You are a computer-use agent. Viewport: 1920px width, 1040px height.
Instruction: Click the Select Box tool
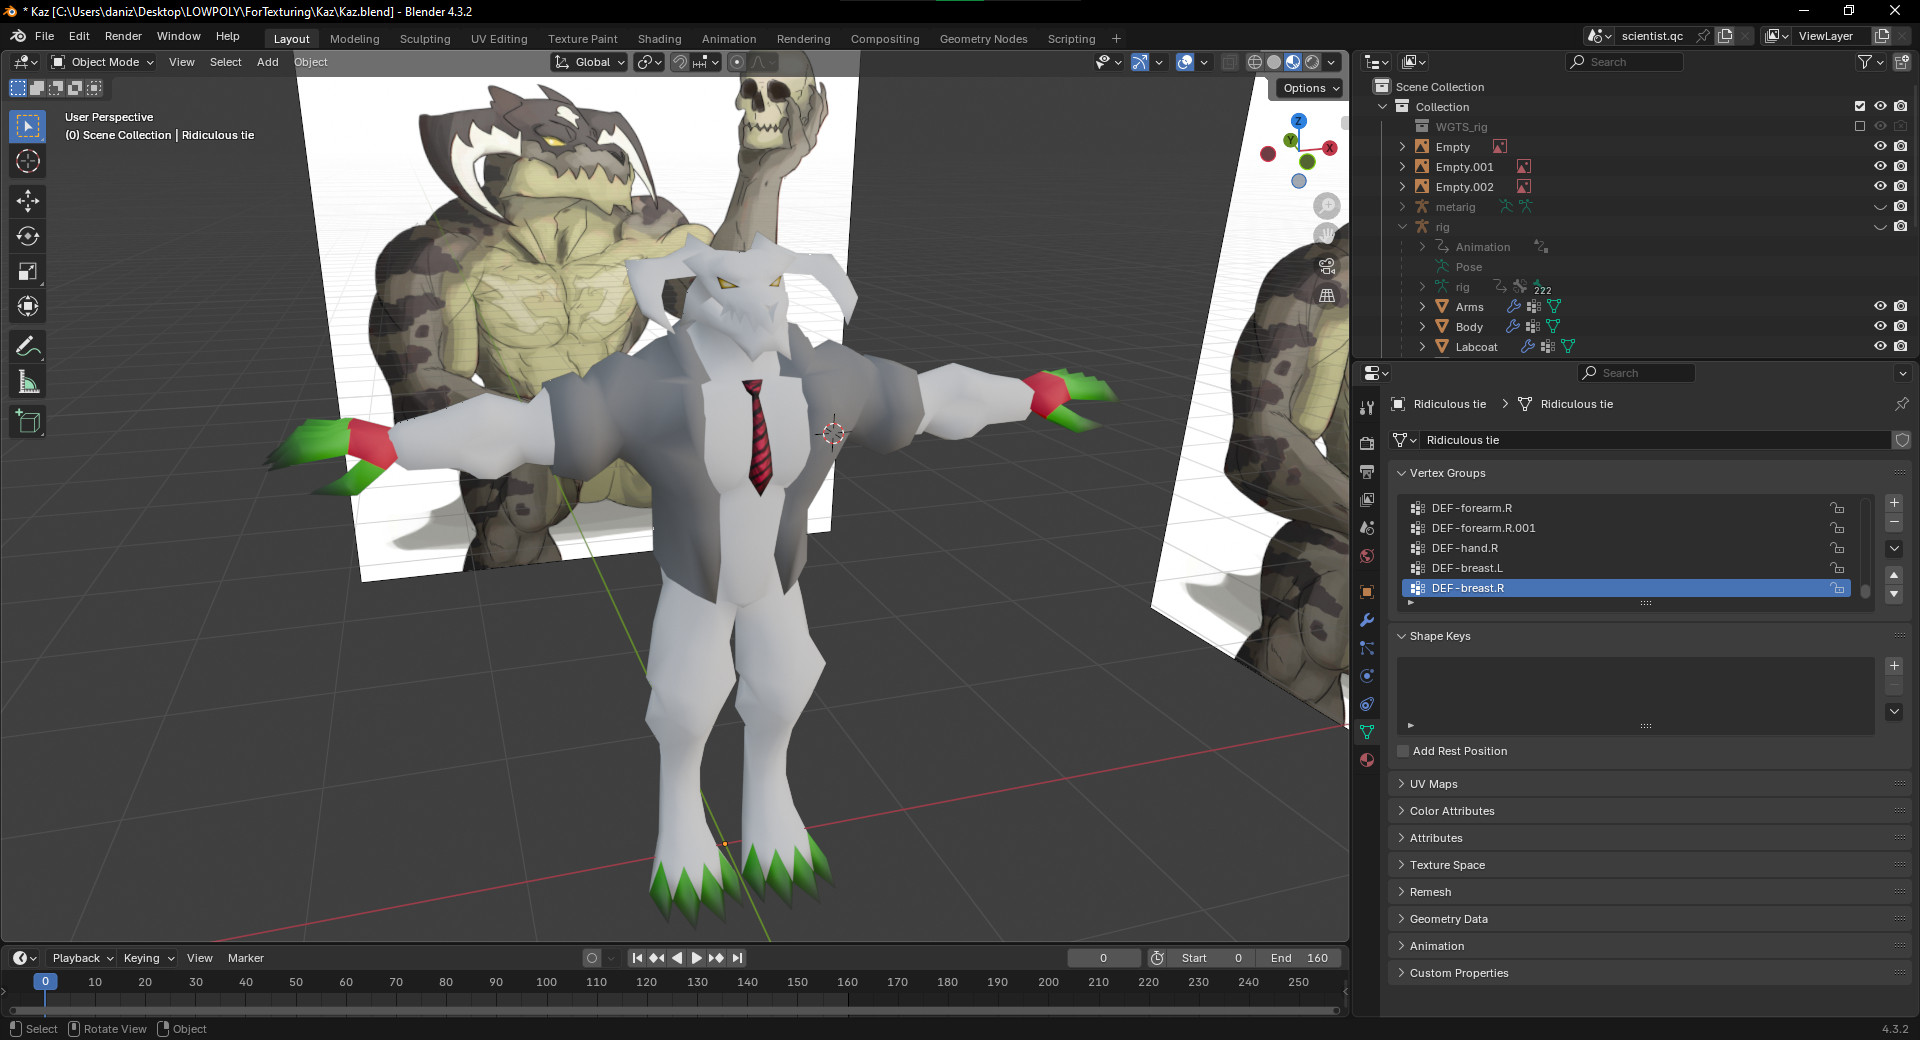pos(28,126)
